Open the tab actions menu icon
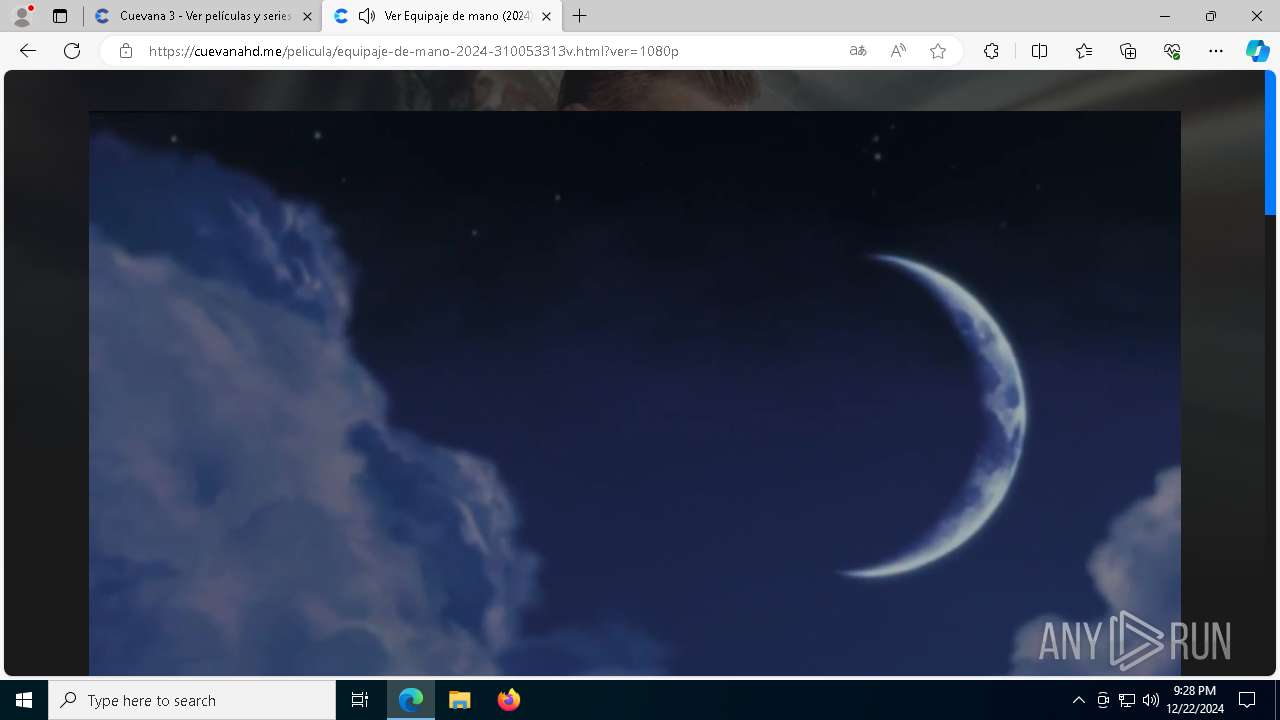This screenshot has width=1280, height=720. click(x=60, y=16)
